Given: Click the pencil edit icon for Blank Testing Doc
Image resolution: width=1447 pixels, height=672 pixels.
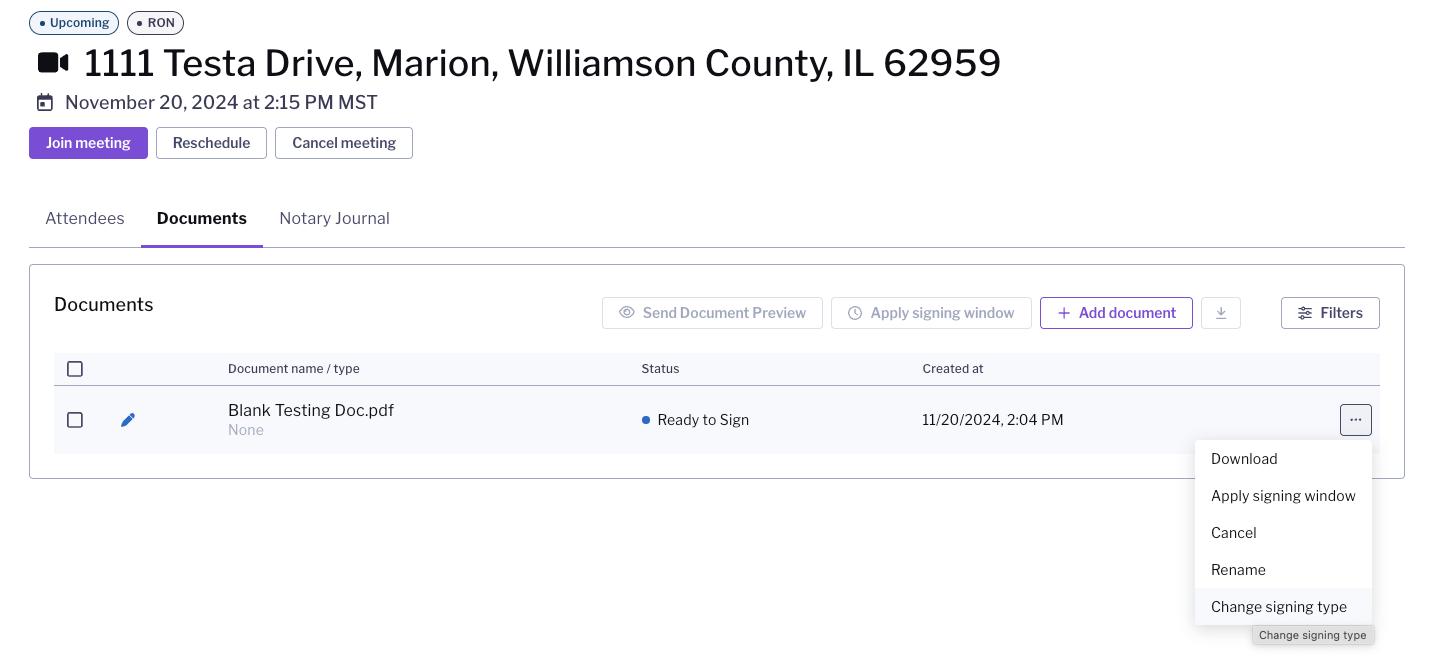Looking at the screenshot, I should point(128,420).
